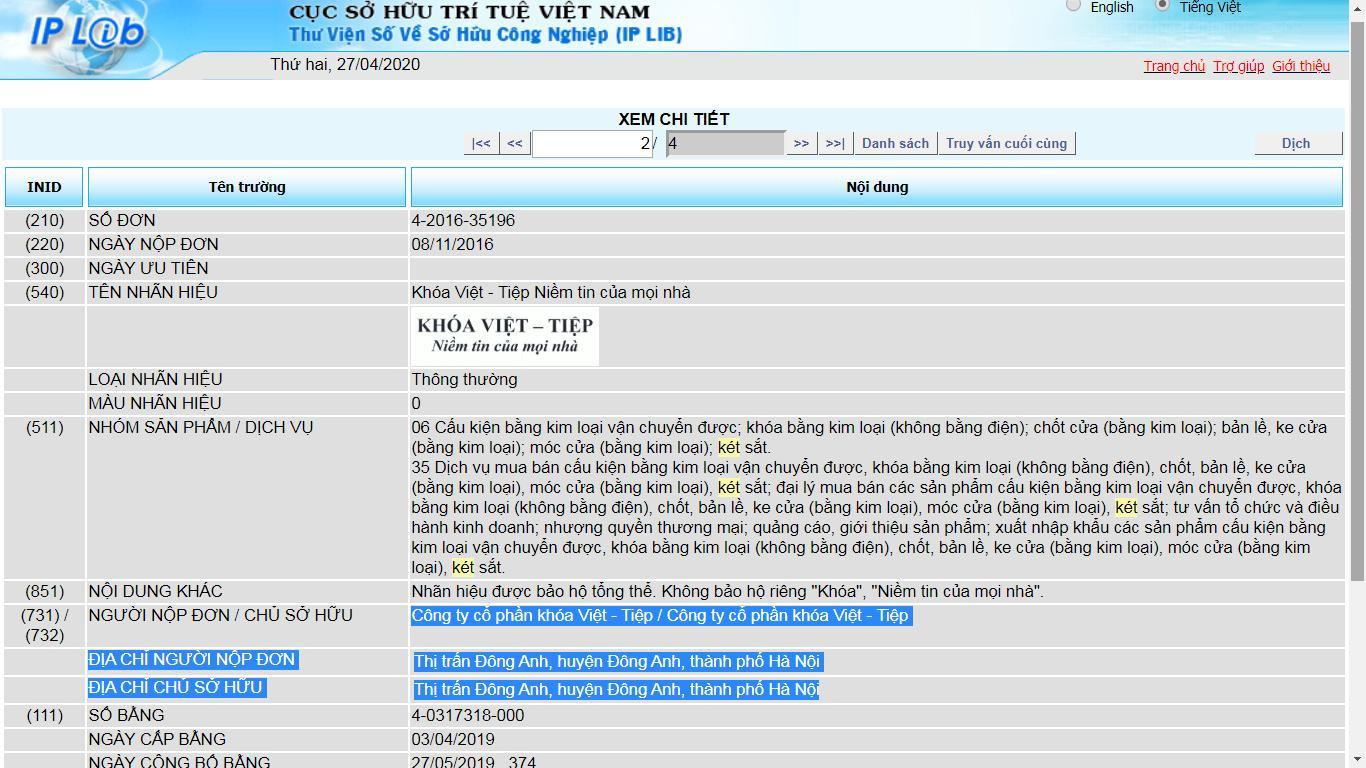Open the Trang chủ link

1174,66
